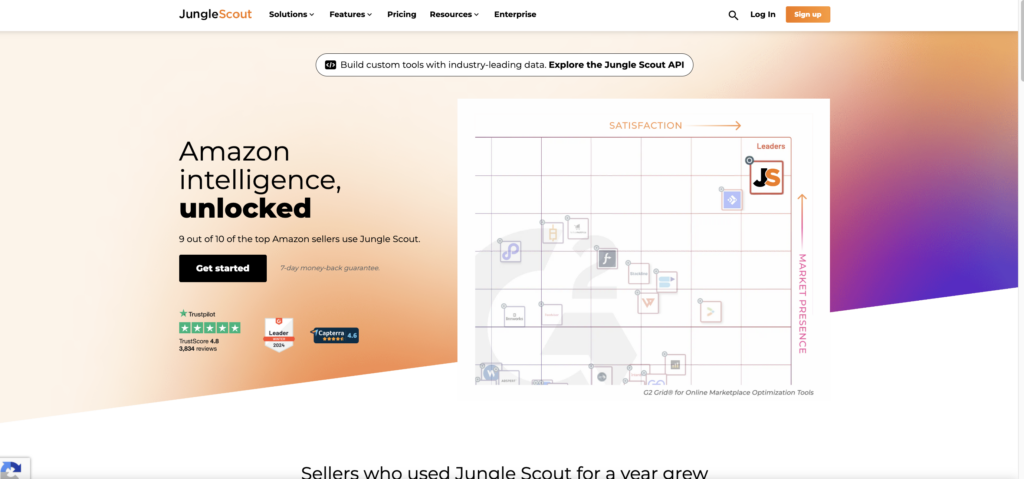
Task: Click 'TrustScore 4.8' text
Action: point(199,341)
